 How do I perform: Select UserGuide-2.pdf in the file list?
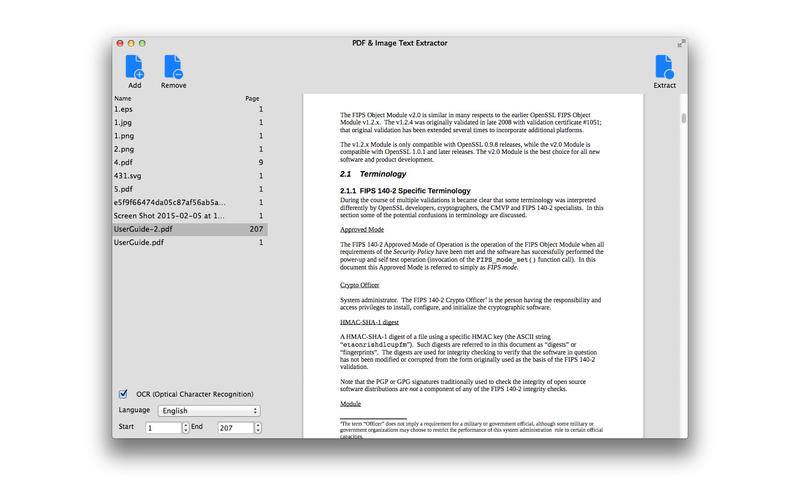189,229
